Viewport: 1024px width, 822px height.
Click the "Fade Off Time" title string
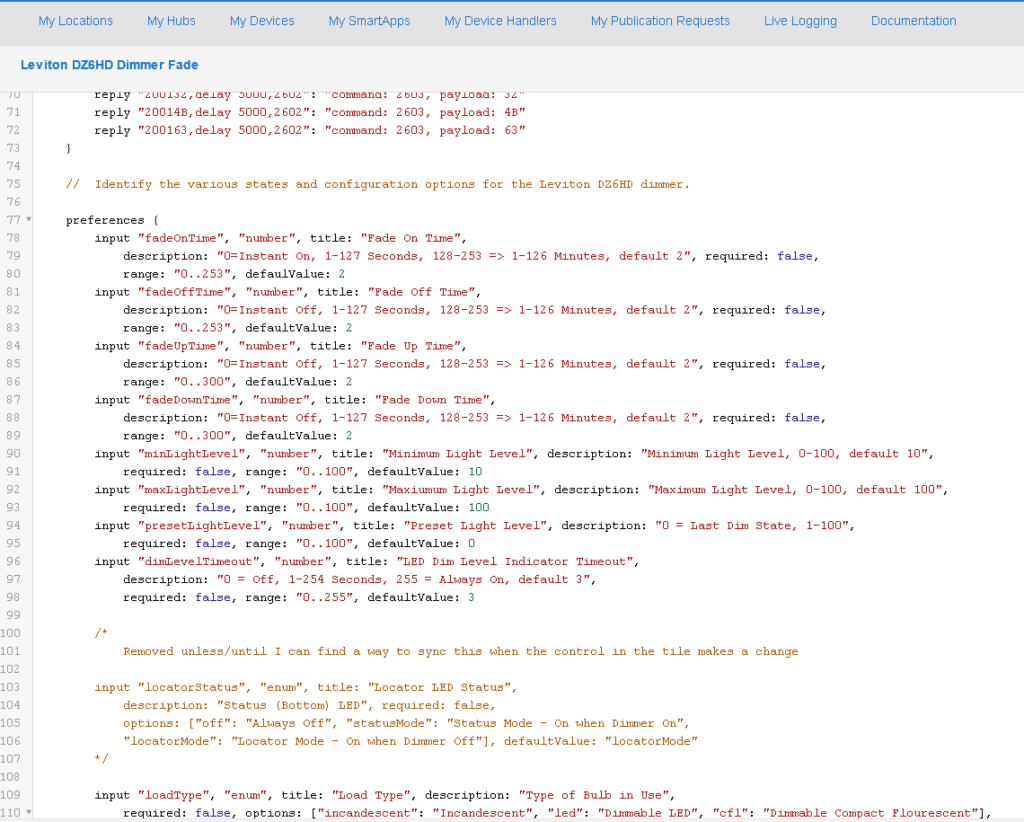point(421,292)
